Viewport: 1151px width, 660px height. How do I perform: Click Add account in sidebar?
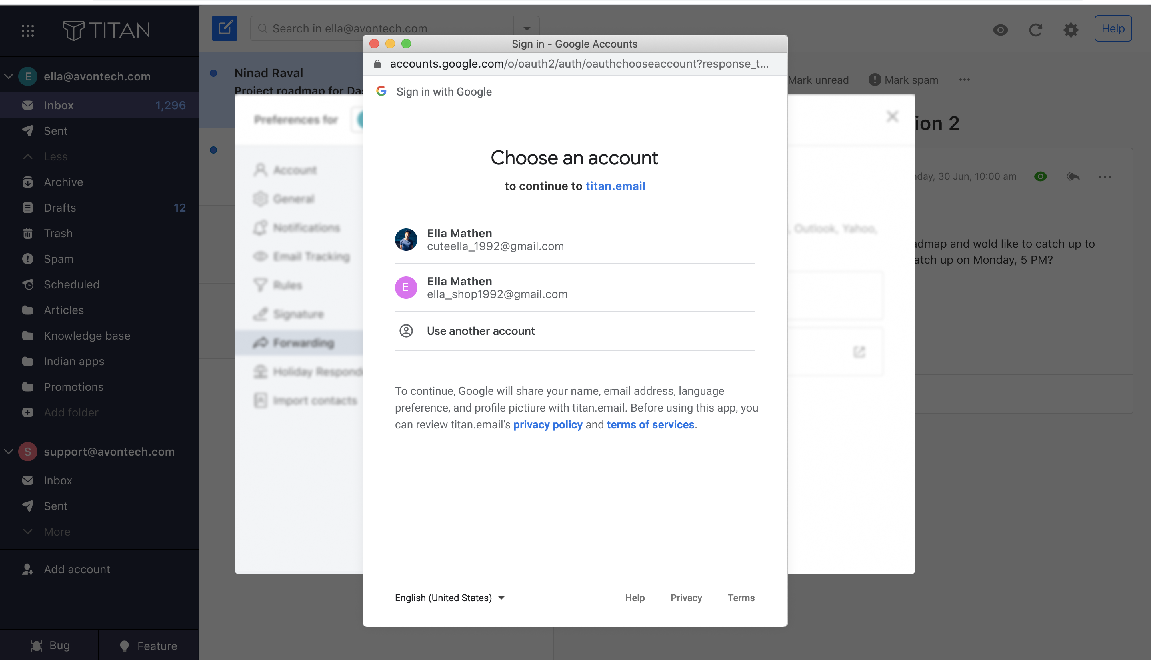point(67,569)
